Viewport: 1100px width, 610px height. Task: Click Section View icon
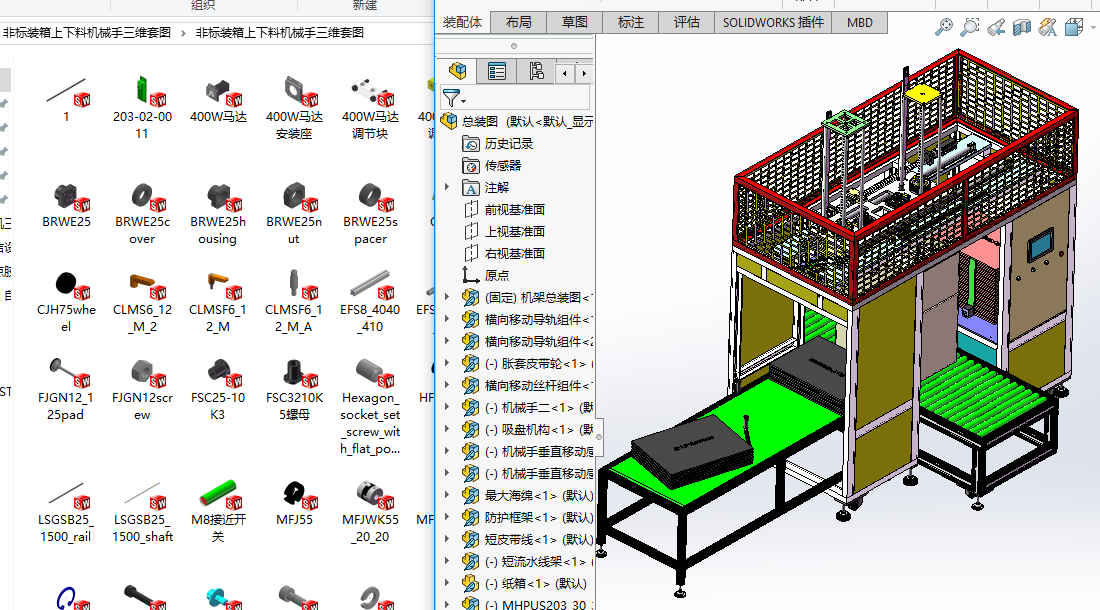[1021, 27]
